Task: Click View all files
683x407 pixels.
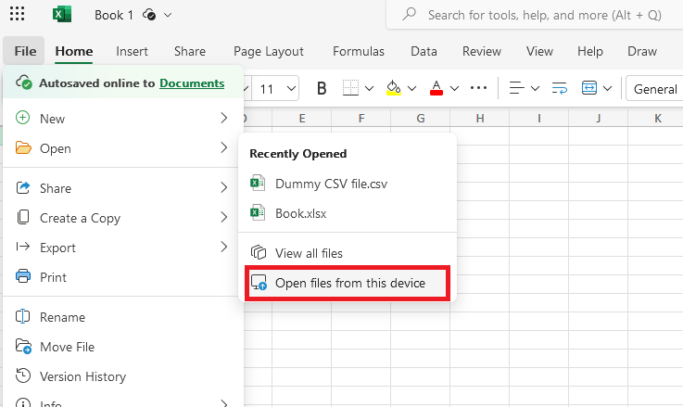Action: click(x=347, y=253)
